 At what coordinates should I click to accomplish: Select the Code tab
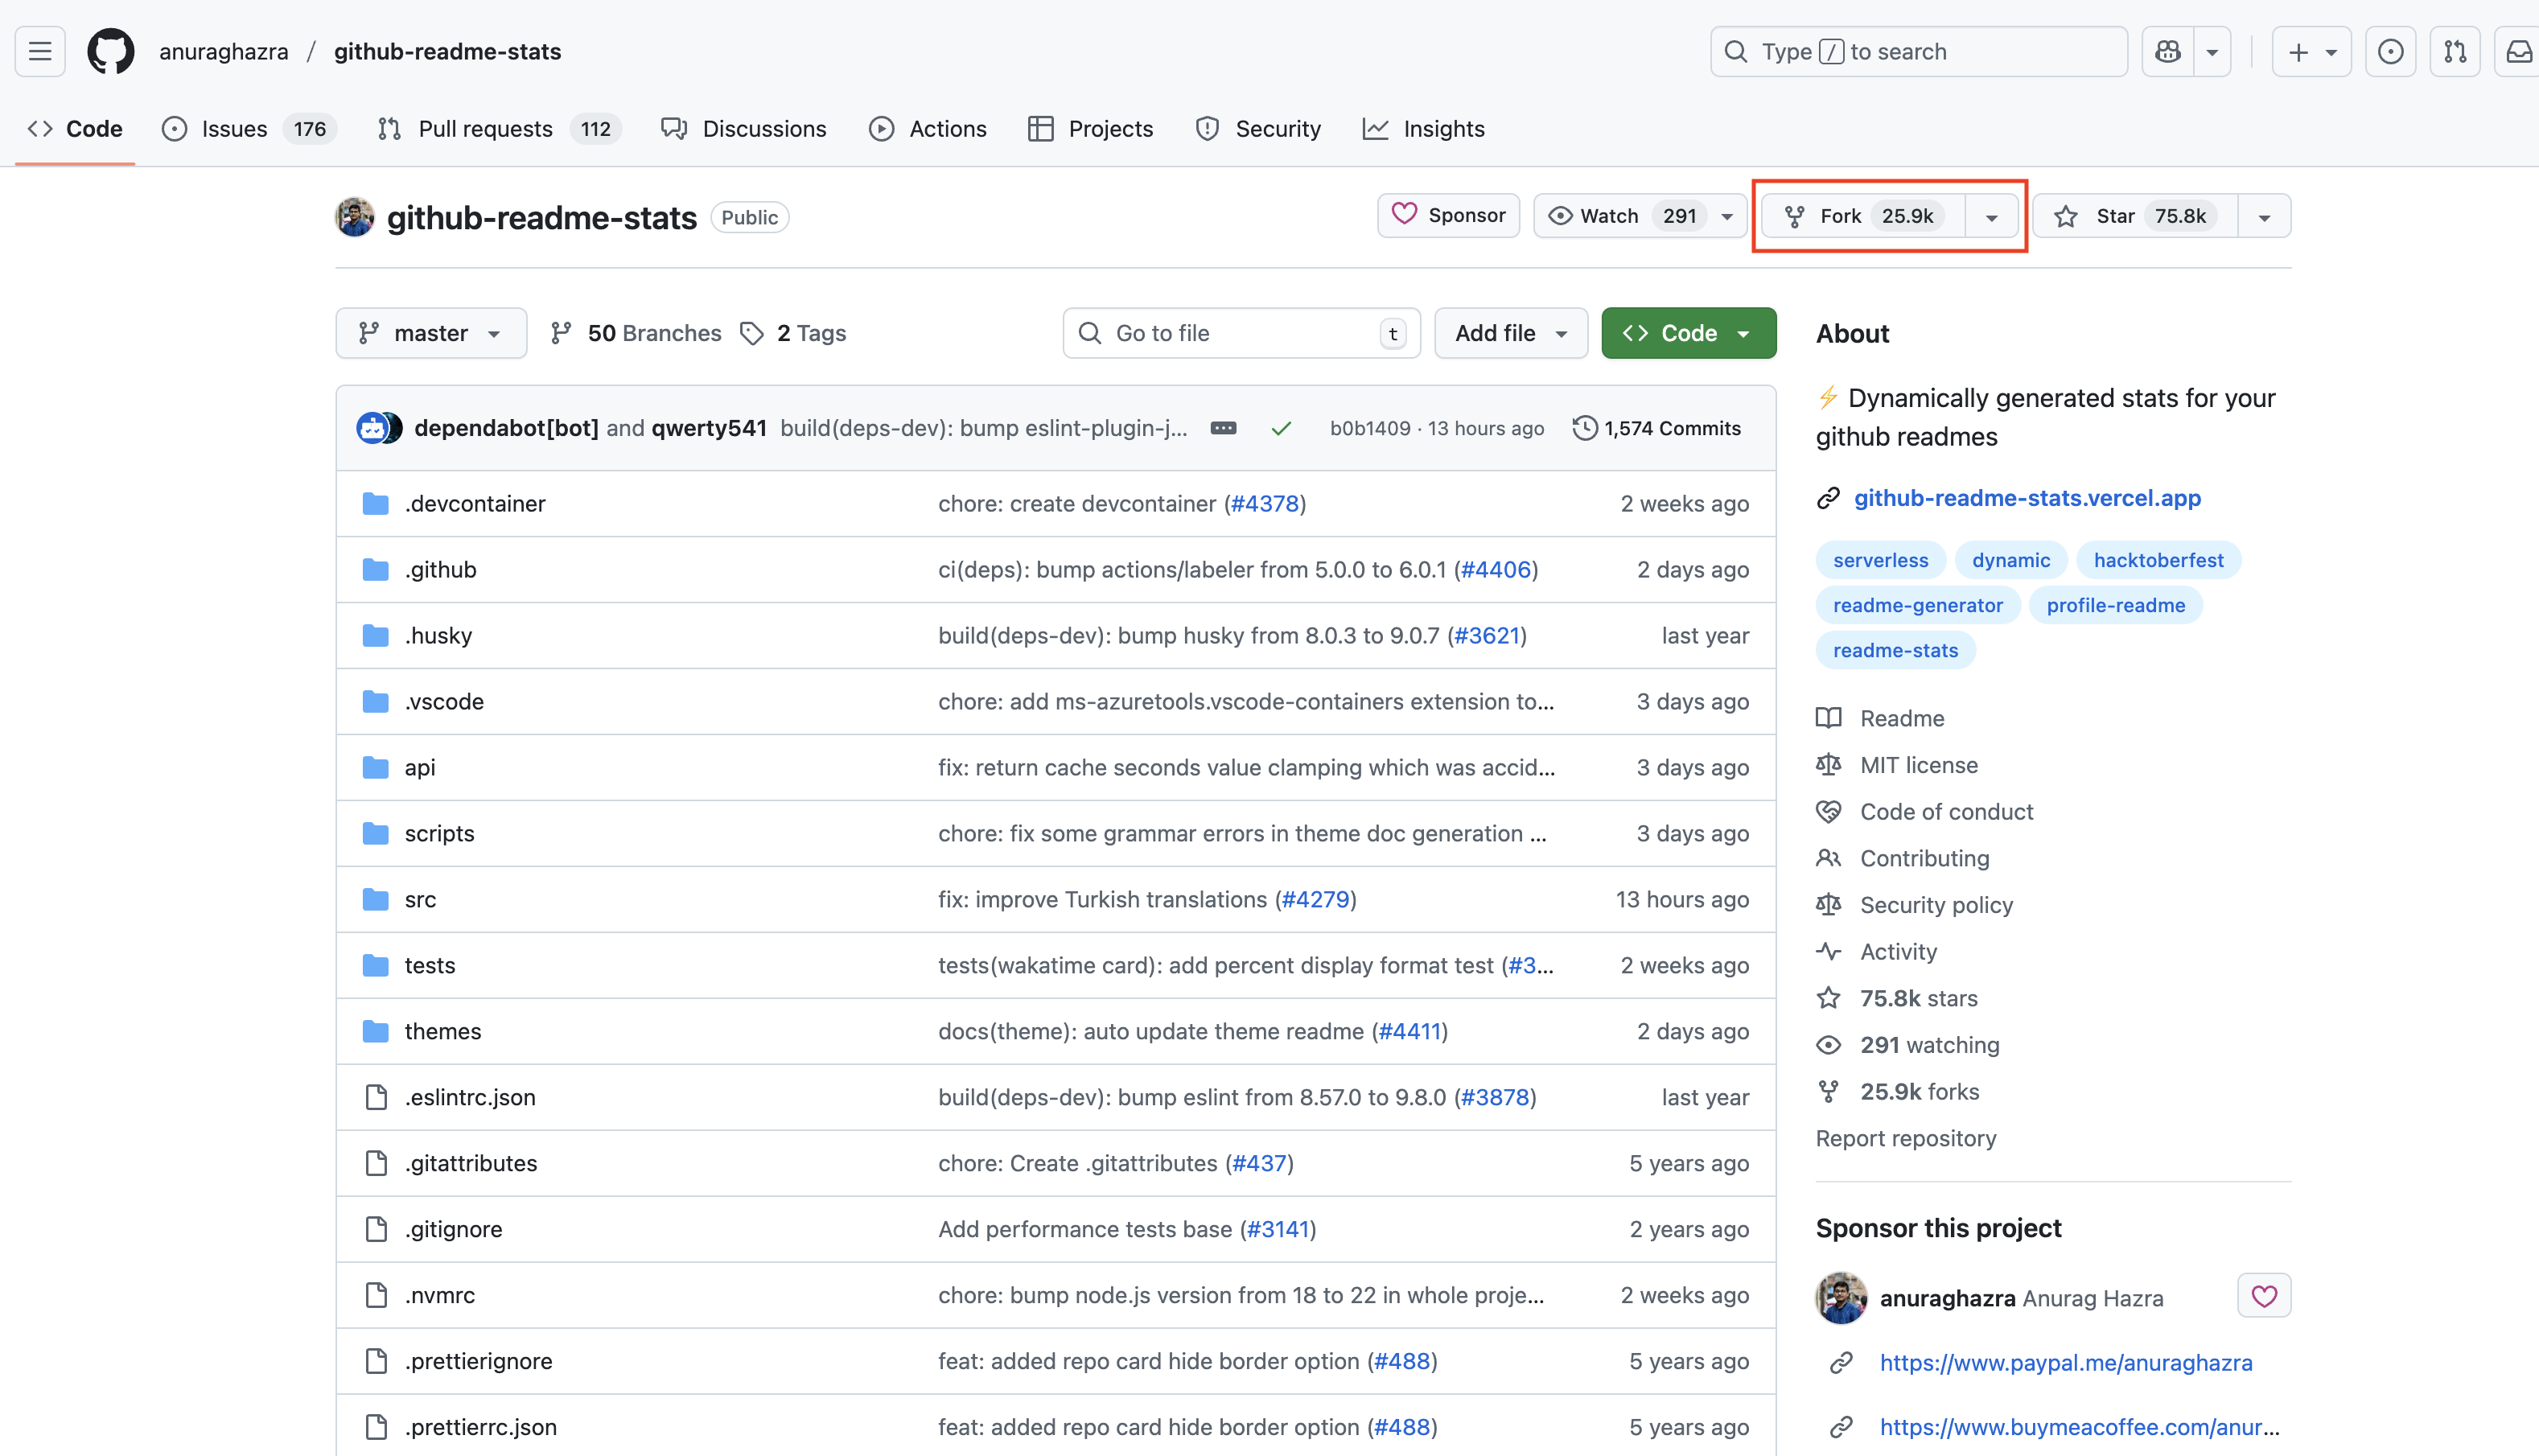click(x=75, y=129)
